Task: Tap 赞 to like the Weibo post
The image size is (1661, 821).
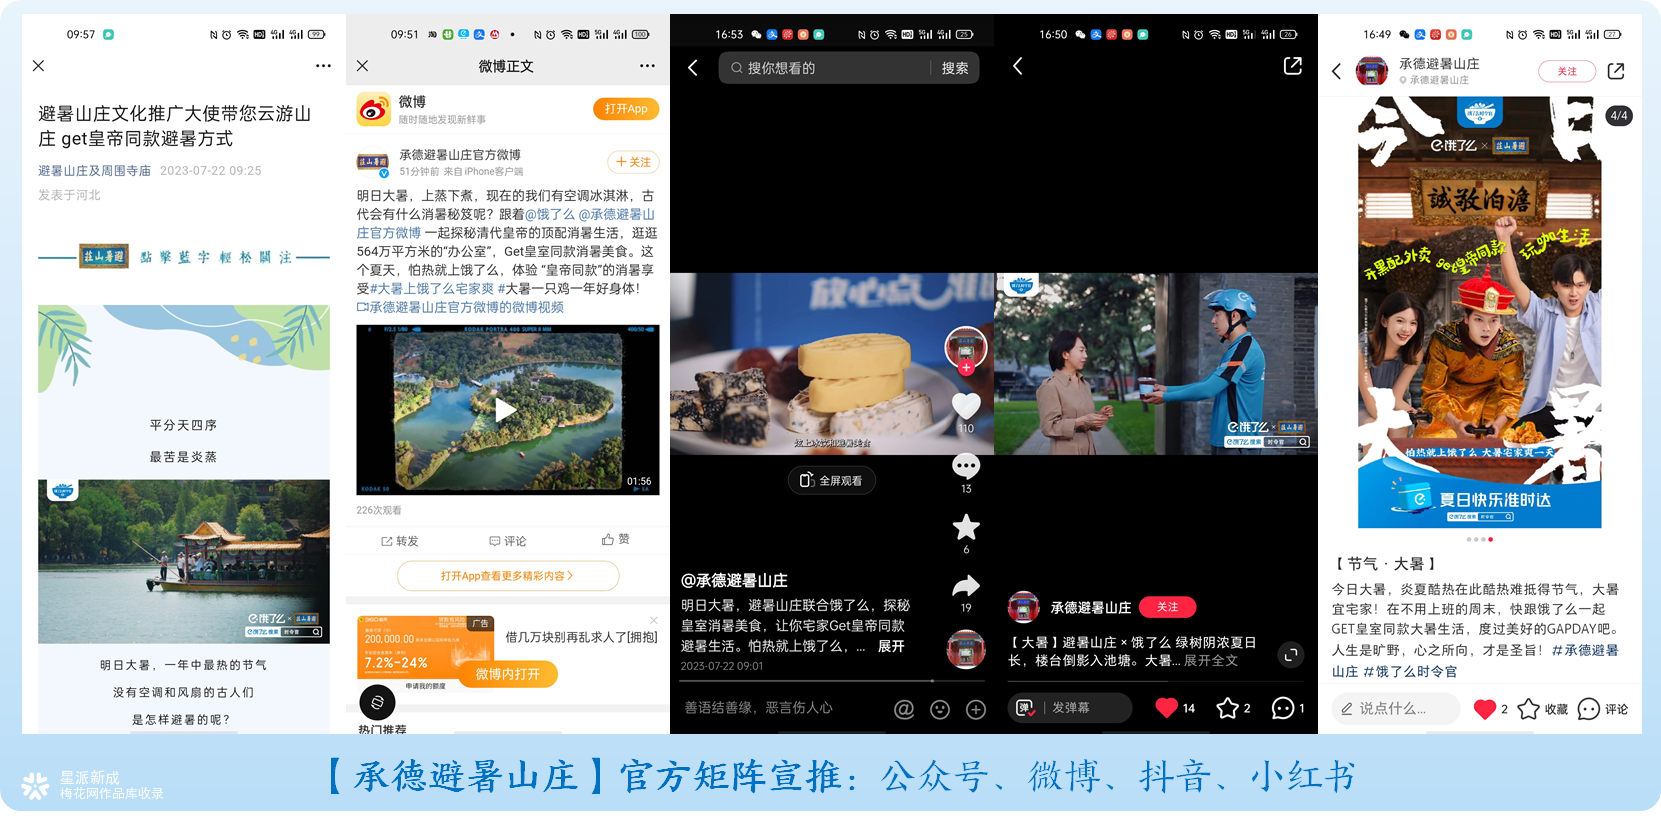Action: [615, 539]
